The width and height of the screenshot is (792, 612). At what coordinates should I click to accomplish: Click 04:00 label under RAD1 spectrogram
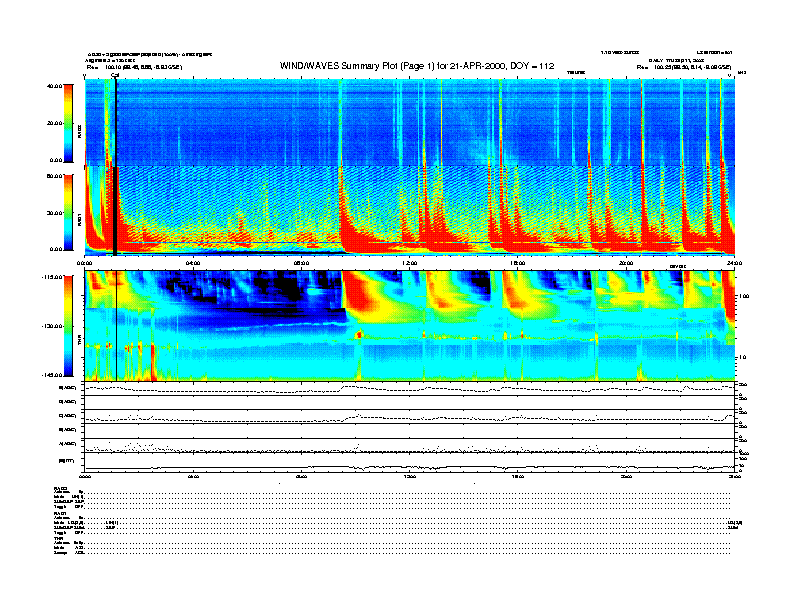click(193, 263)
